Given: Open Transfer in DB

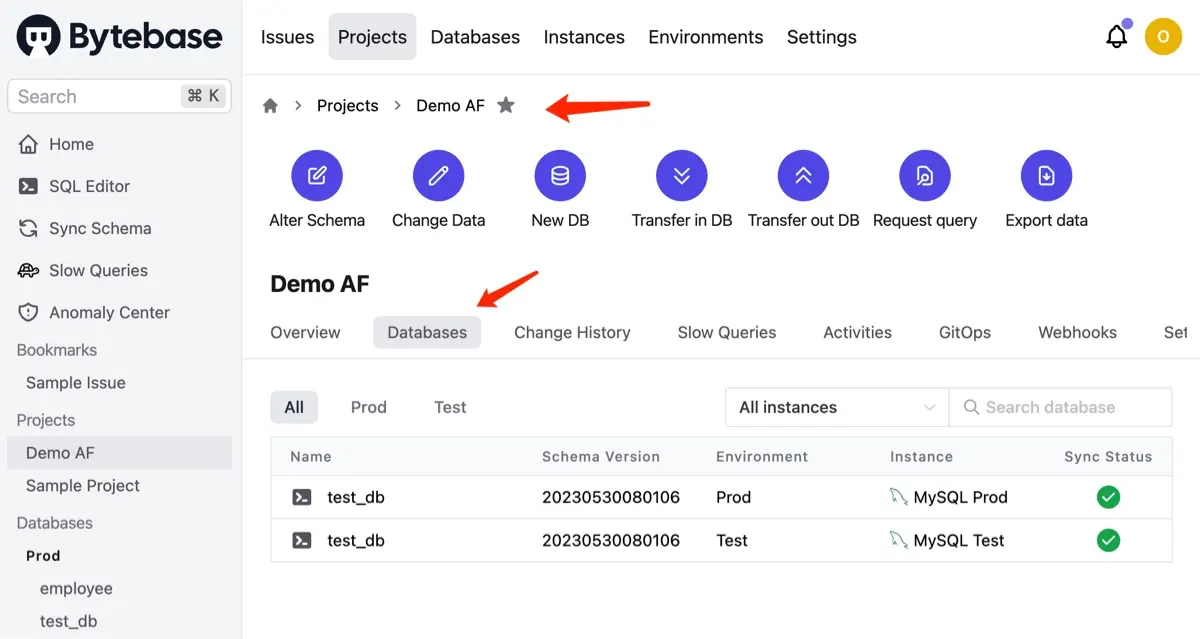Looking at the screenshot, I should click(681, 174).
